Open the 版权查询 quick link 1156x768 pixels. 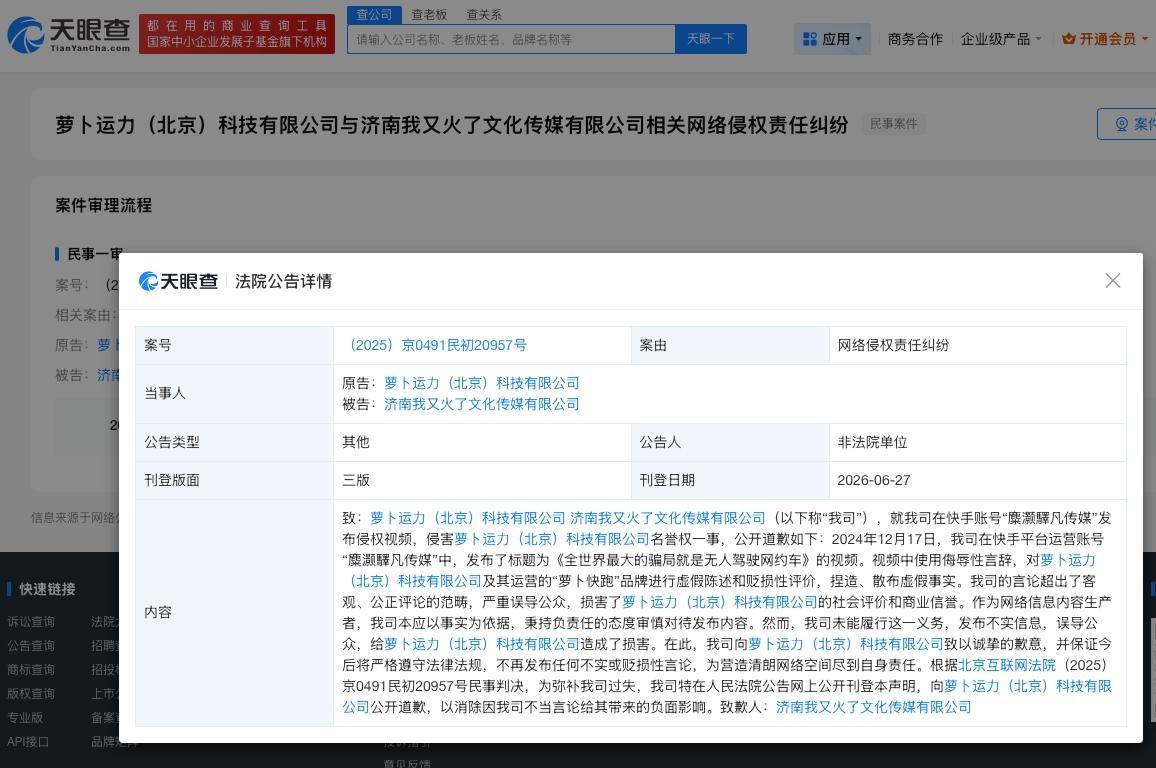[31, 694]
